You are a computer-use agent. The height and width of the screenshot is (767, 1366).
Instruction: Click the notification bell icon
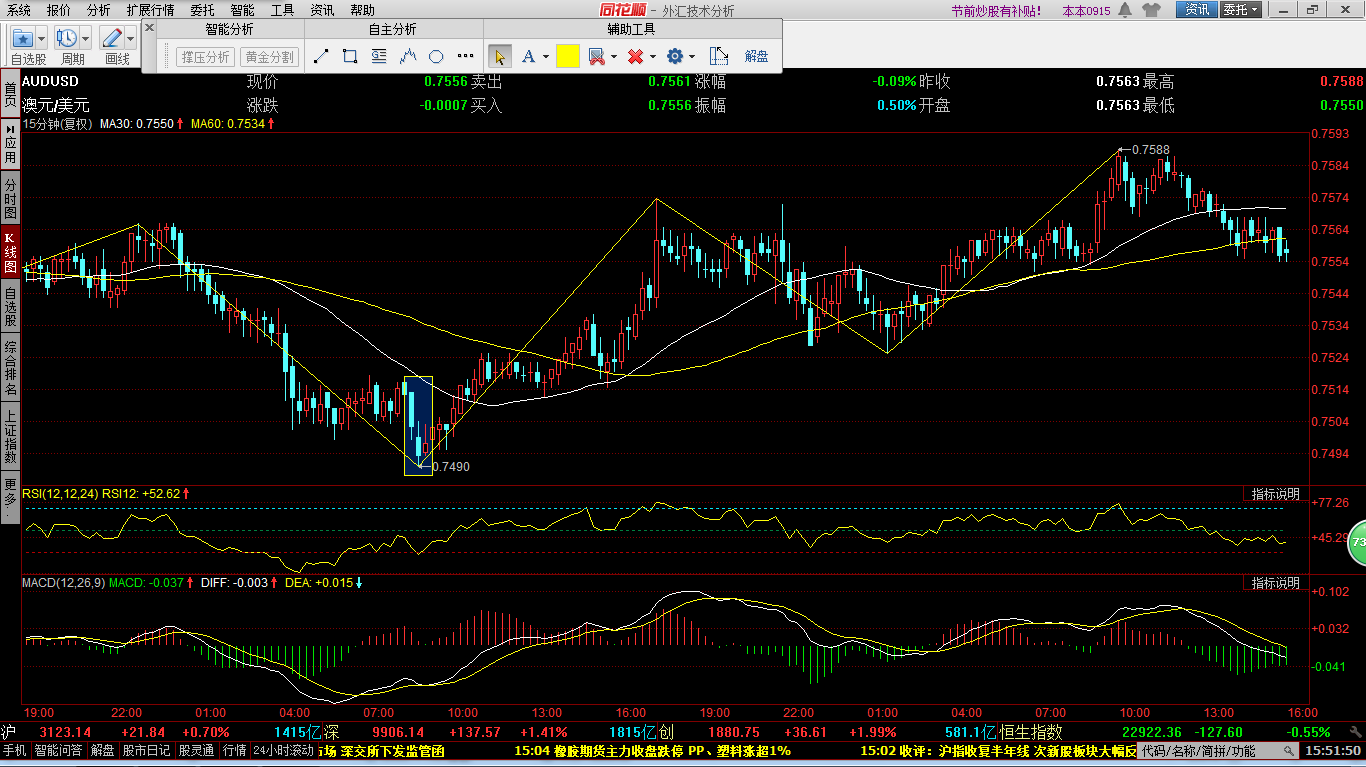pyautogui.click(x=1125, y=10)
